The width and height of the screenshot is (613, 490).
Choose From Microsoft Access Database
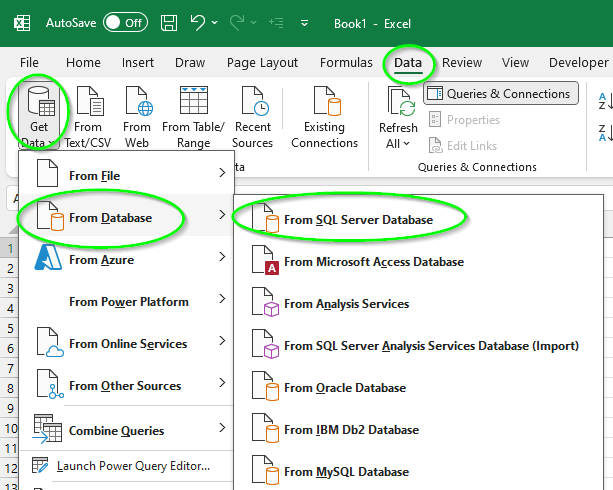(x=419, y=259)
